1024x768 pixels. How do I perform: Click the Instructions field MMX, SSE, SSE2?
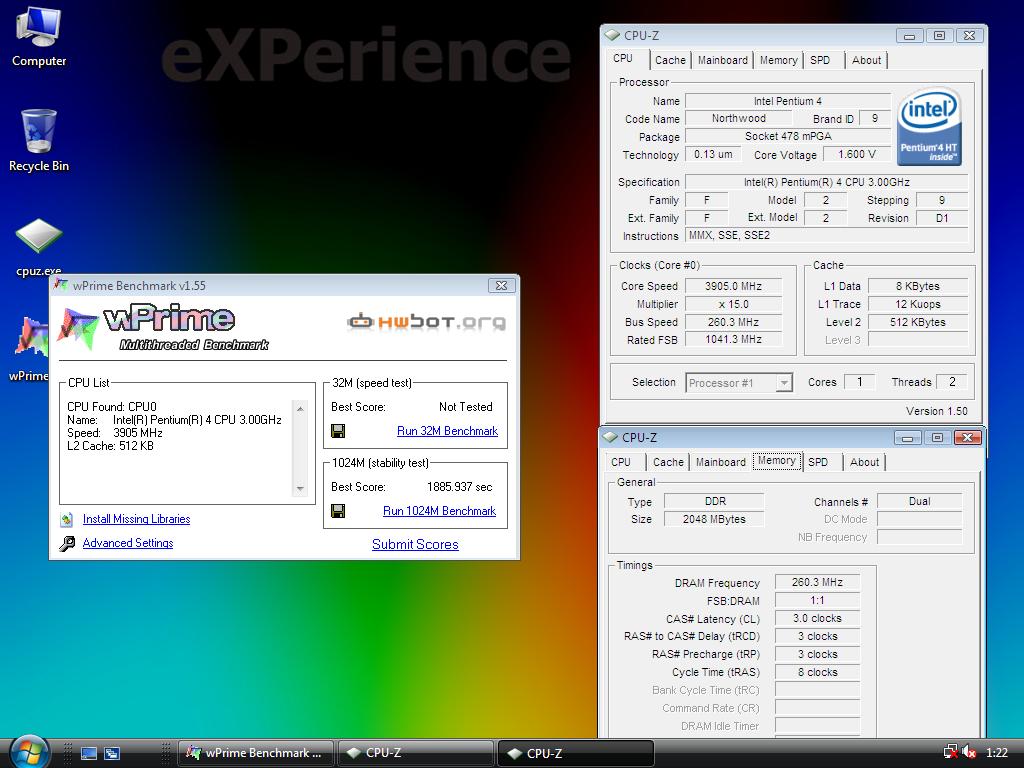tap(826, 236)
